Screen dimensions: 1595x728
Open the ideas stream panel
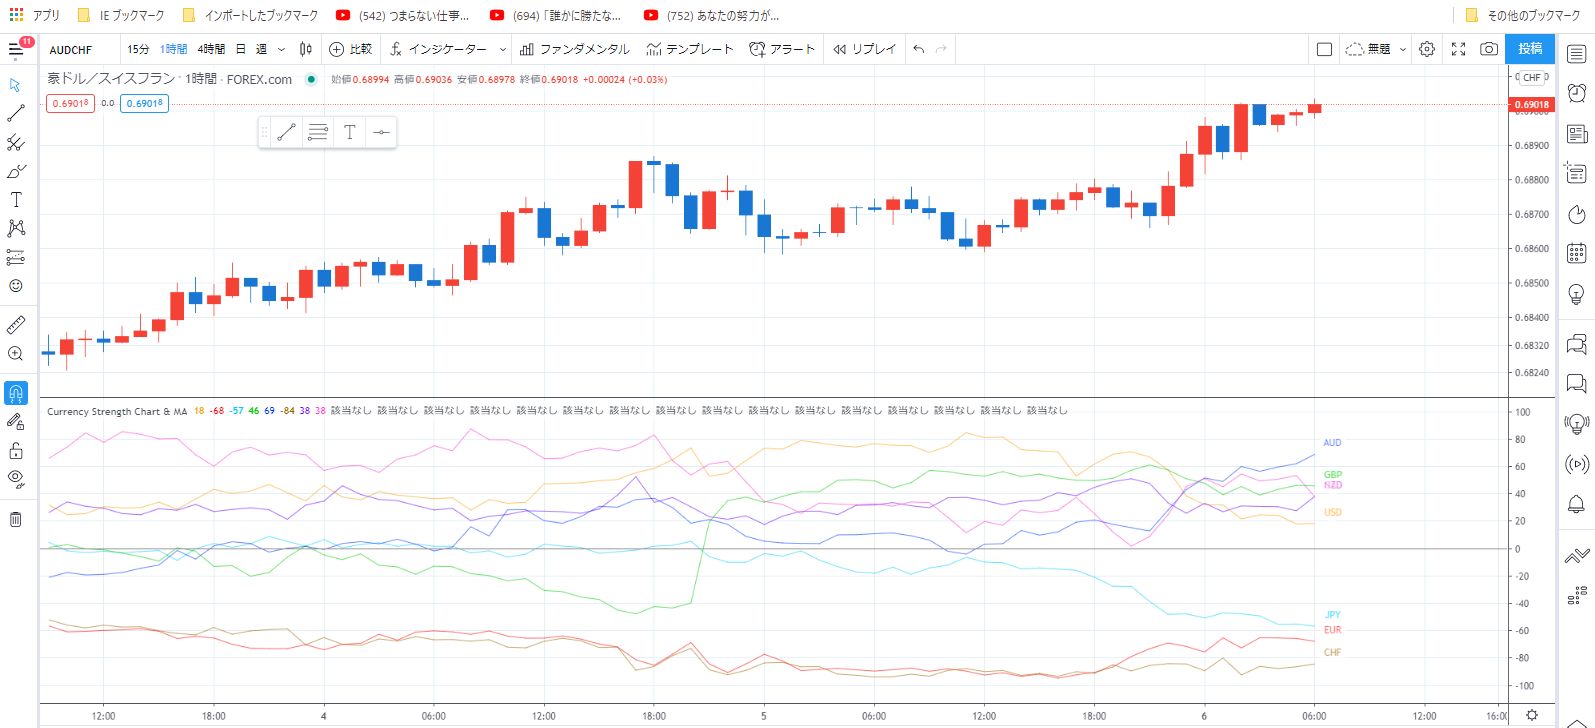point(1577,424)
